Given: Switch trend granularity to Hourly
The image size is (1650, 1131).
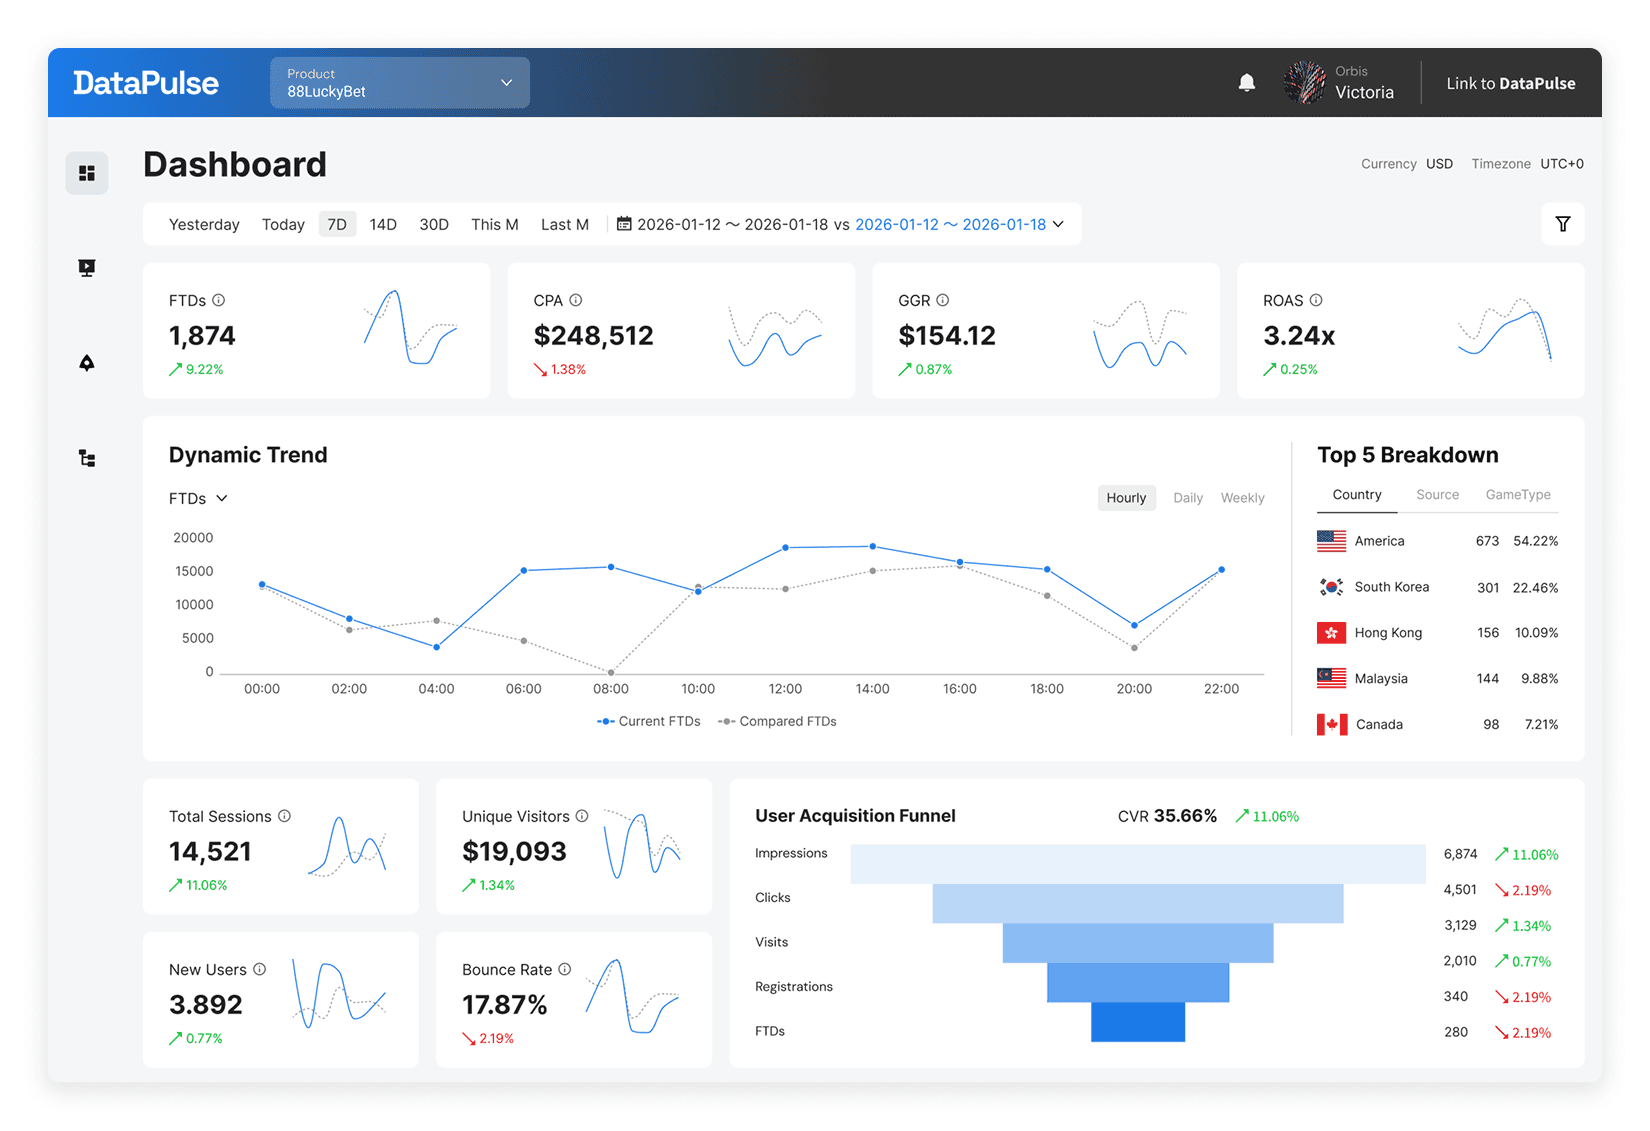Looking at the screenshot, I should point(1126,497).
